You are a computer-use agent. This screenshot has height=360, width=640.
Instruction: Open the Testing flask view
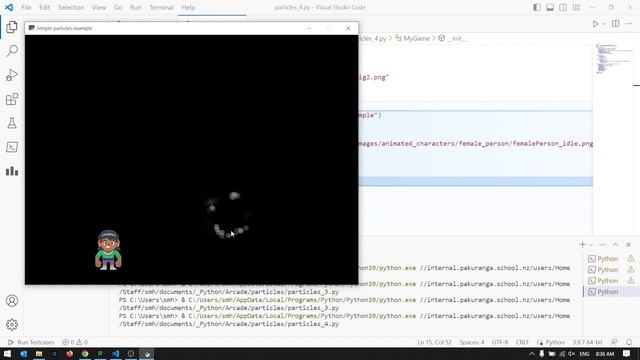click(12, 123)
